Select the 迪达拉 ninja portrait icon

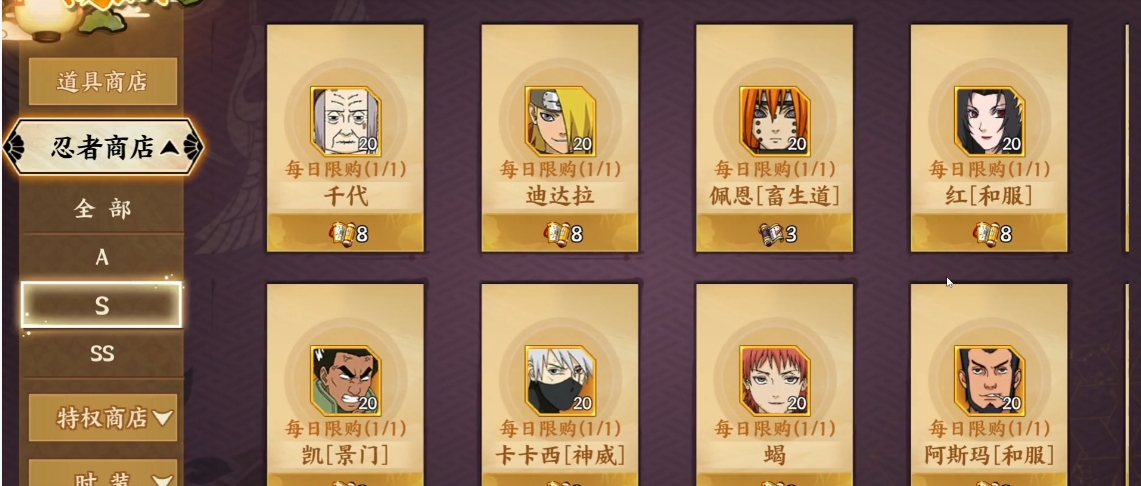560,121
